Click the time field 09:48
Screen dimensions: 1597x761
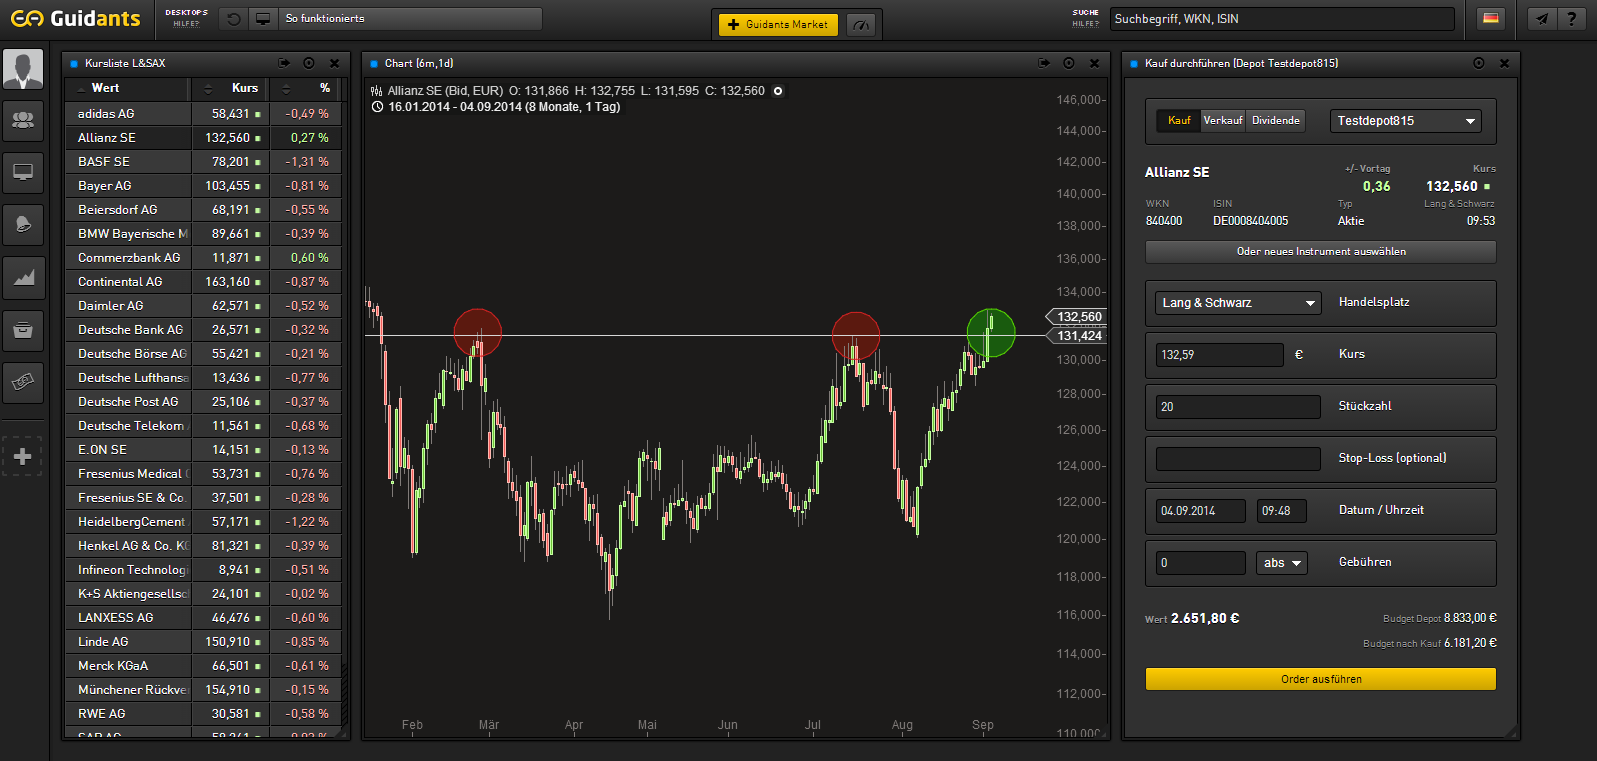pyautogui.click(x=1282, y=511)
